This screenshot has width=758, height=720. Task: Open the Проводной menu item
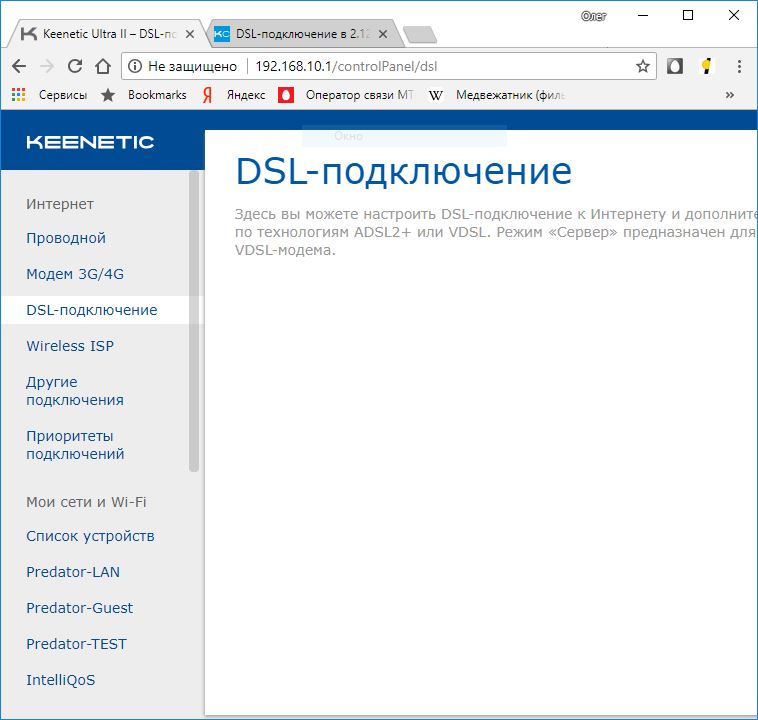(x=66, y=238)
